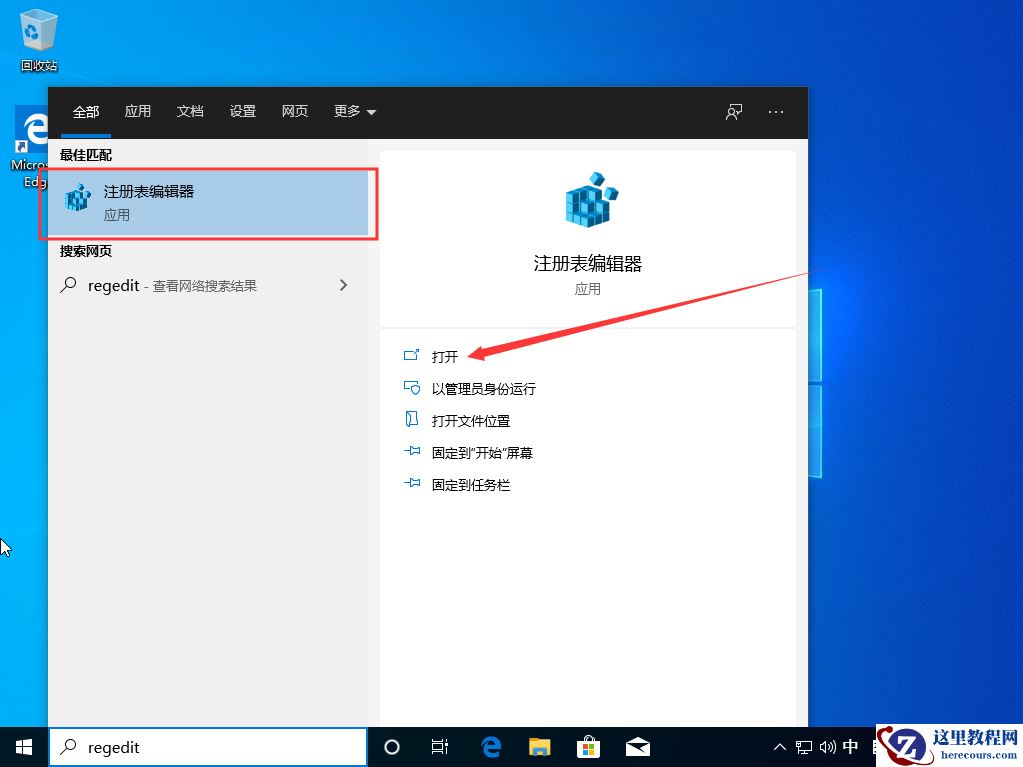The width and height of the screenshot is (1023, 767).
Task: Switch to the 设置 search tab
Action: click(x=242, y=112)
